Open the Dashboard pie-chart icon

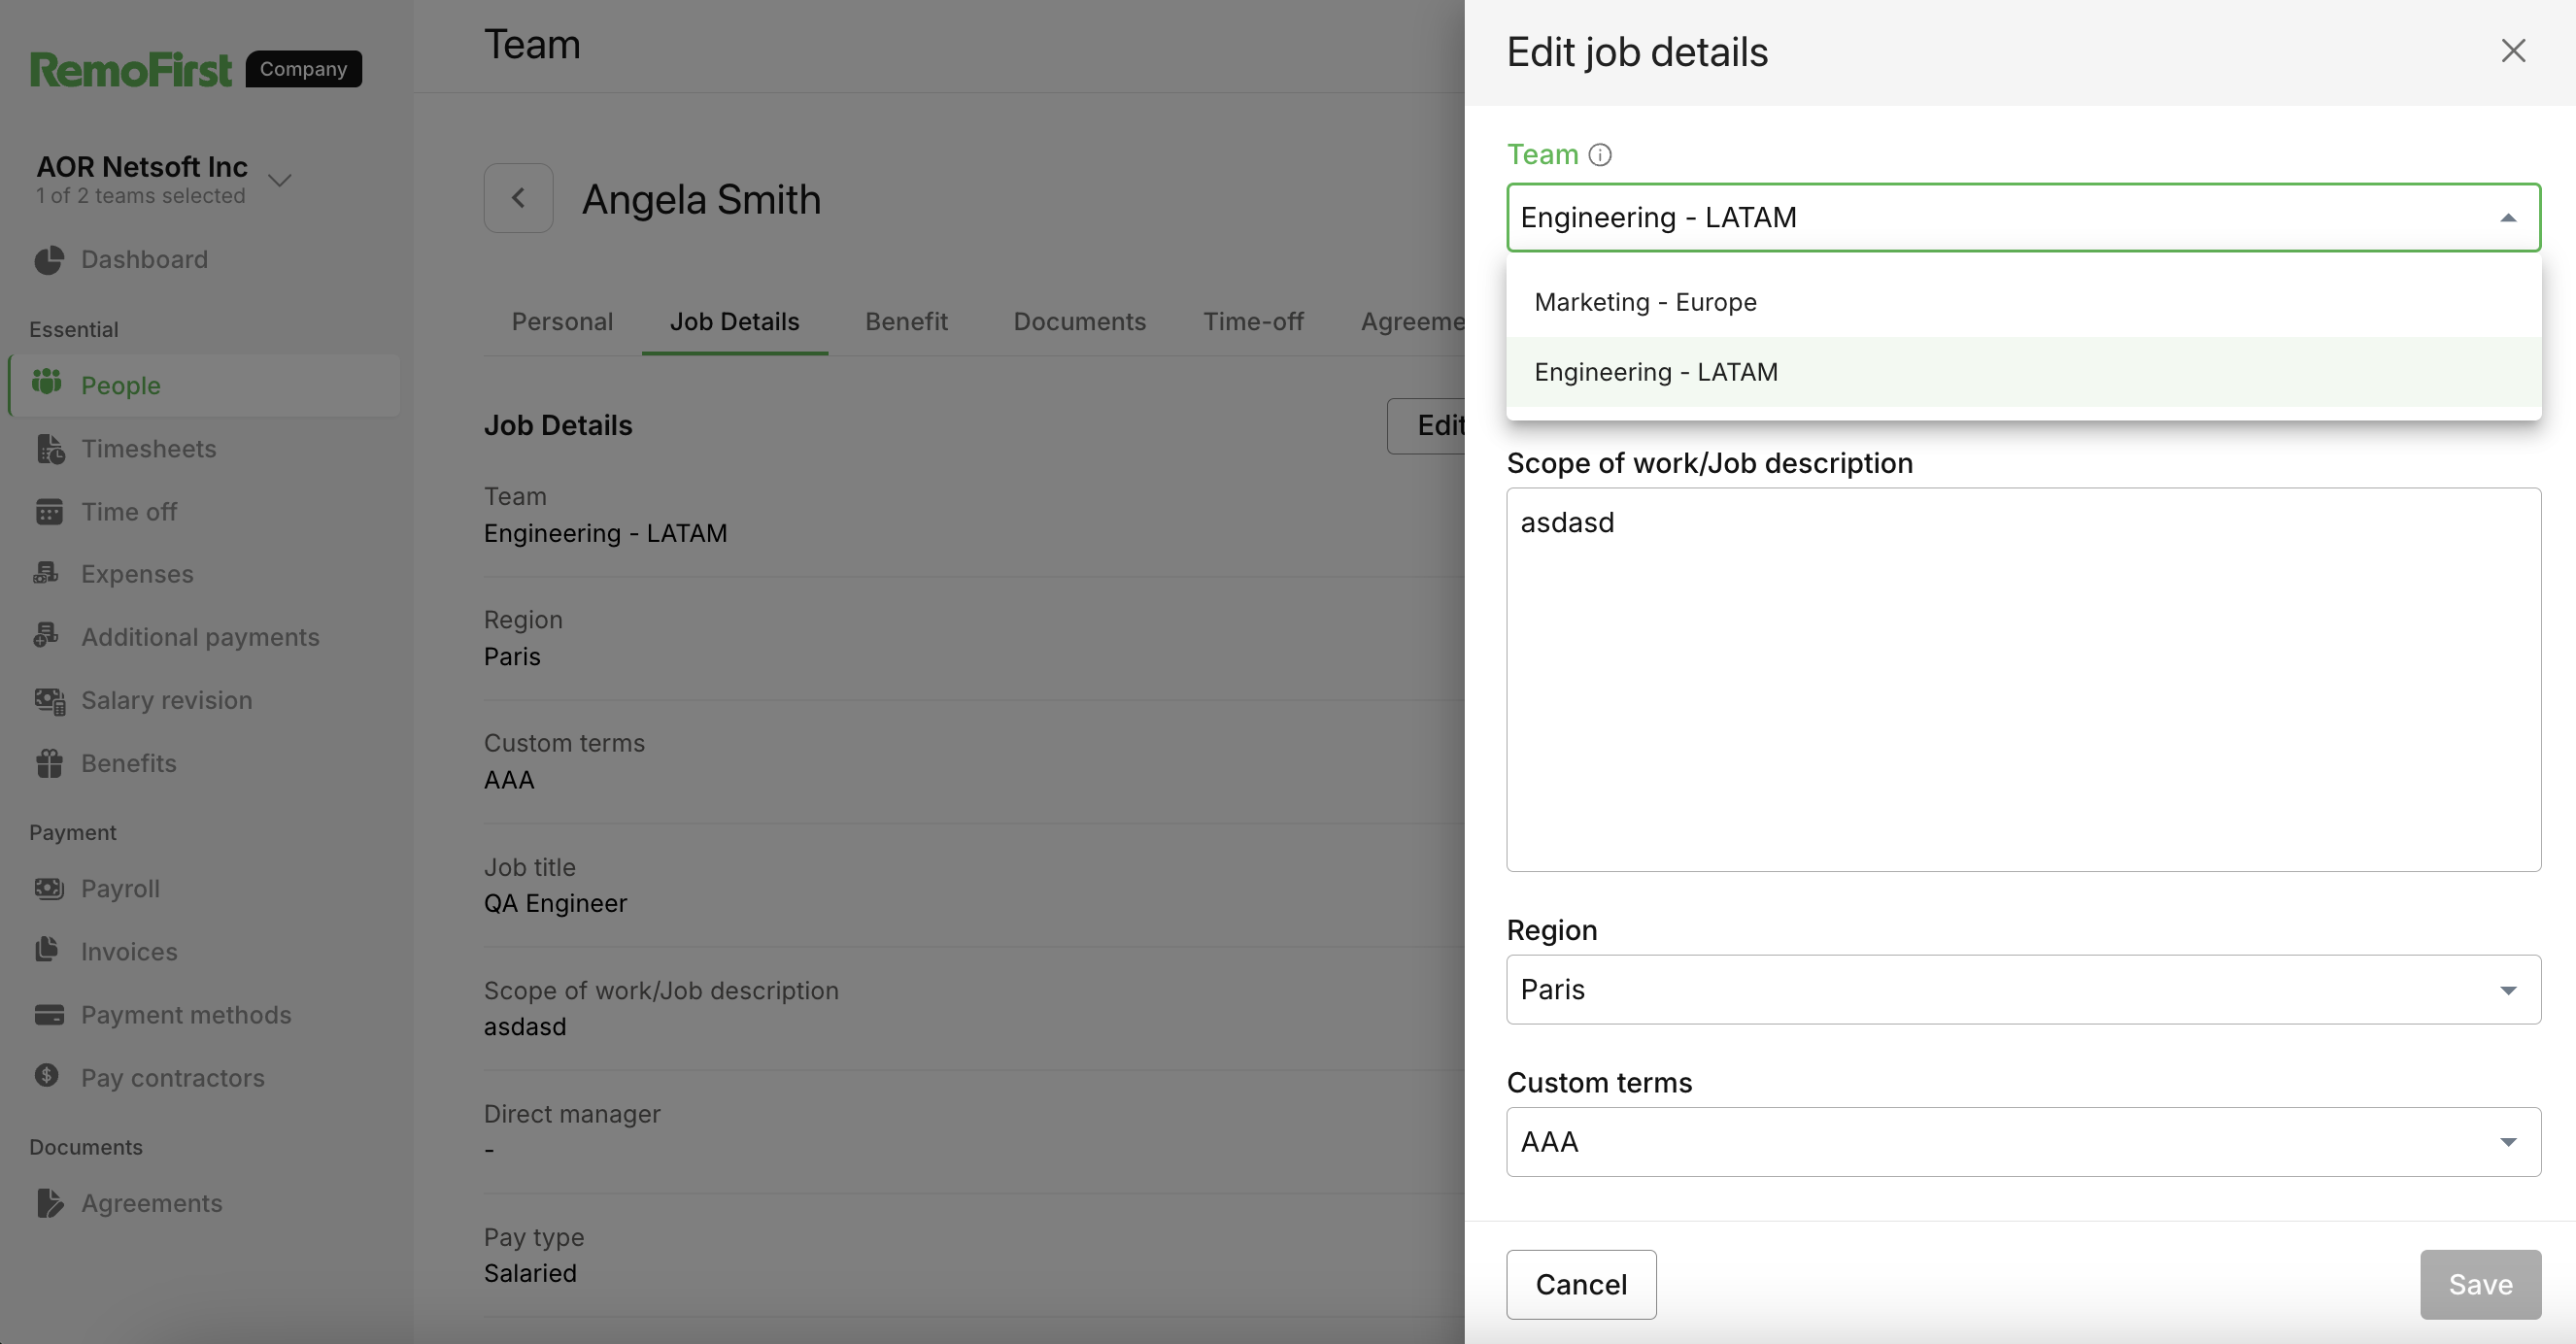(48, 260)
